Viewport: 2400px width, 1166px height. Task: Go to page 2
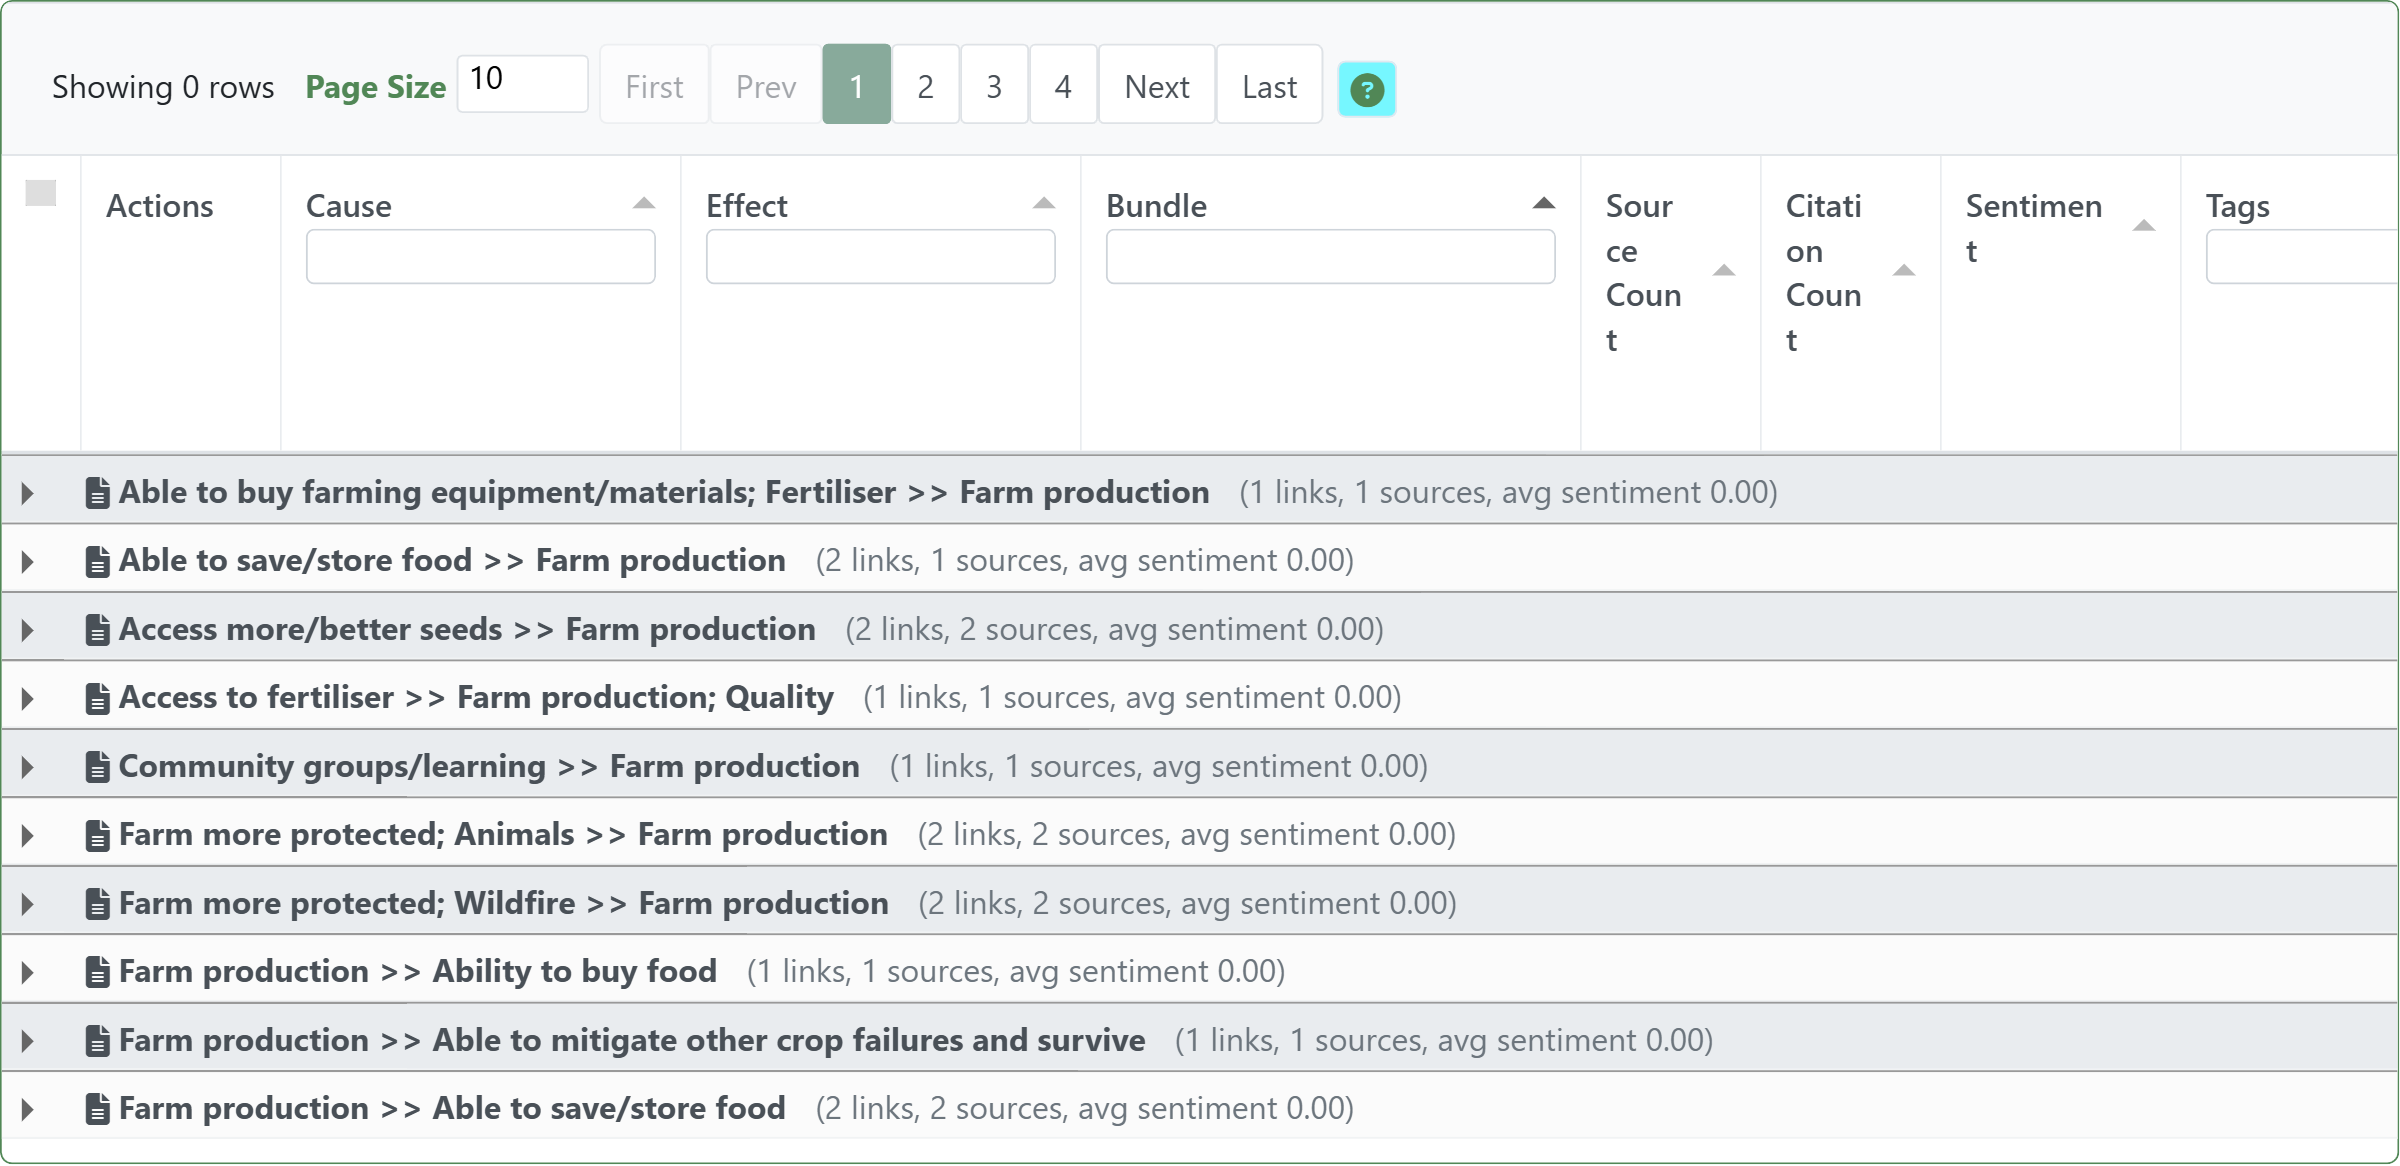click(925, 87)
